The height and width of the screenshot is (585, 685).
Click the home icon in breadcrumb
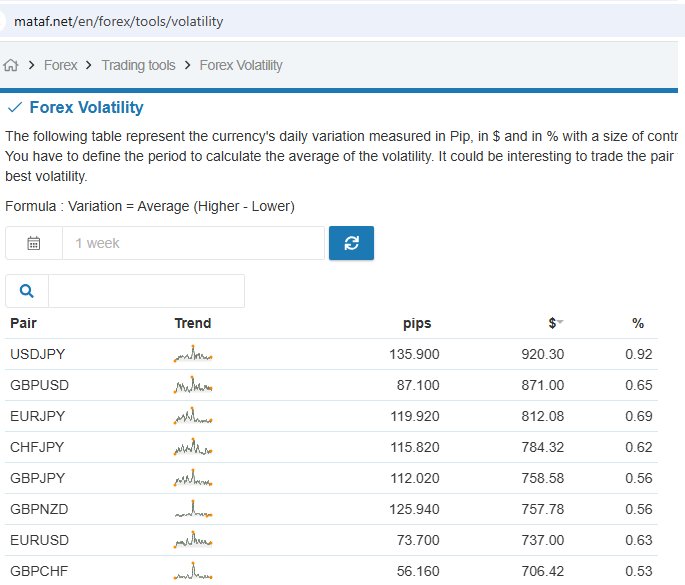coord(11,65)
